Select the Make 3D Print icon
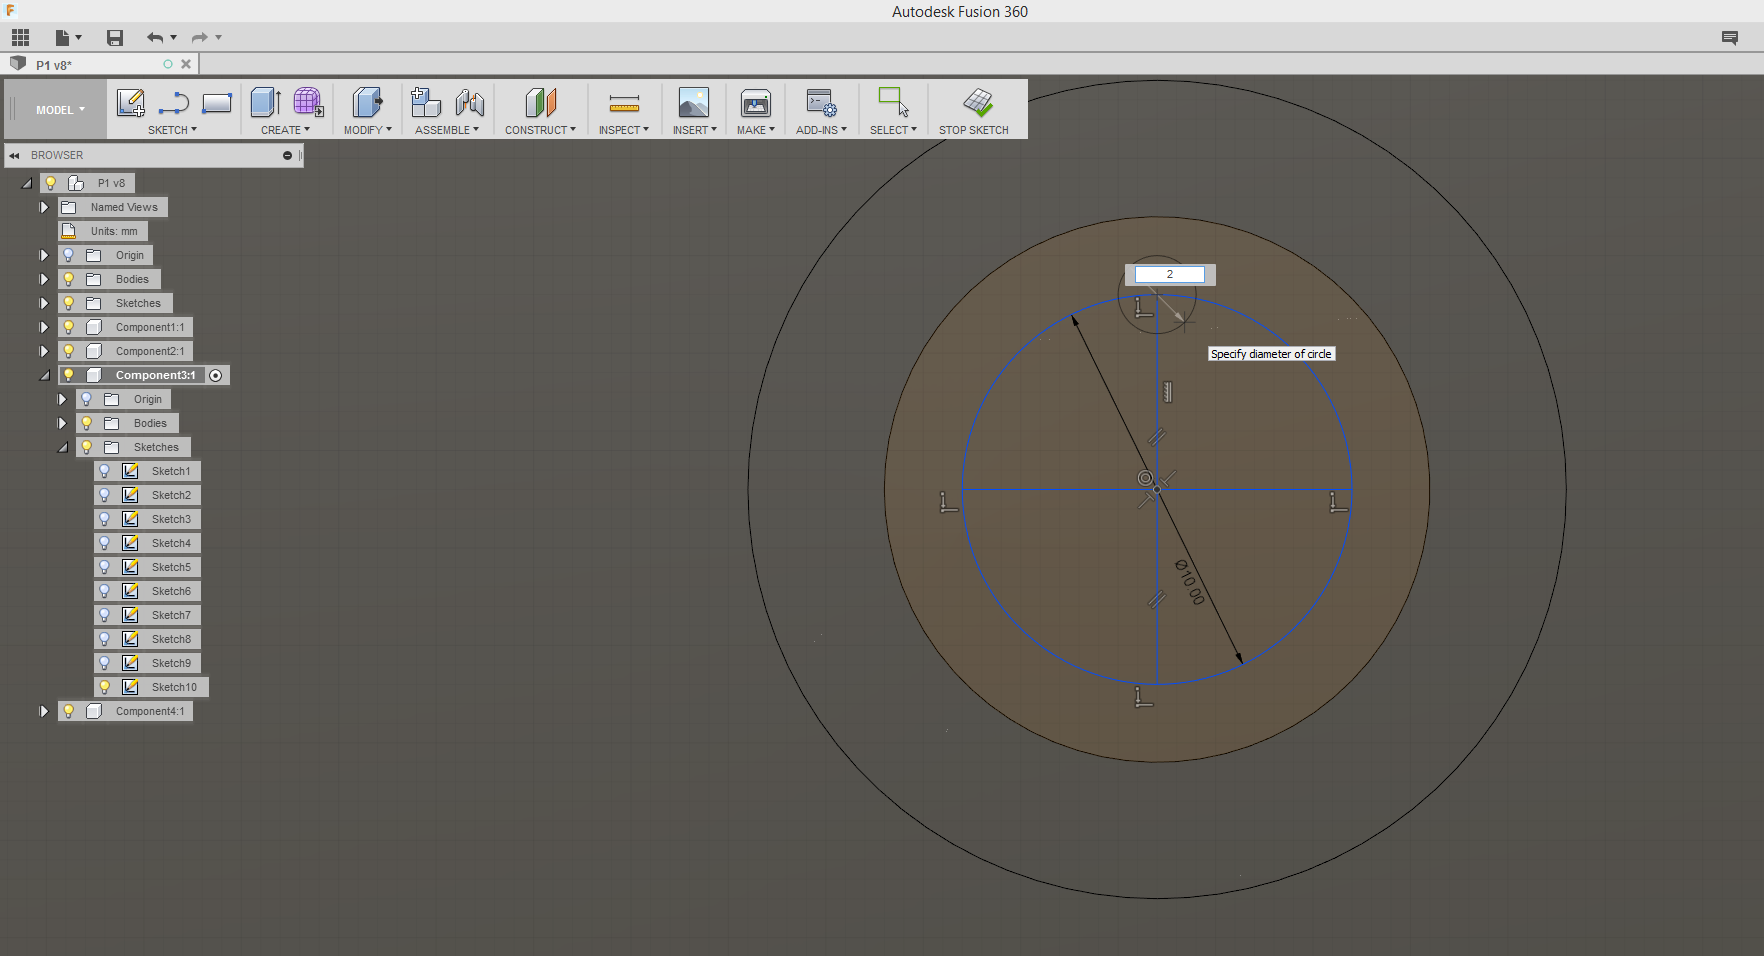This screenshot has height=956, width=1764. (756, 102)
